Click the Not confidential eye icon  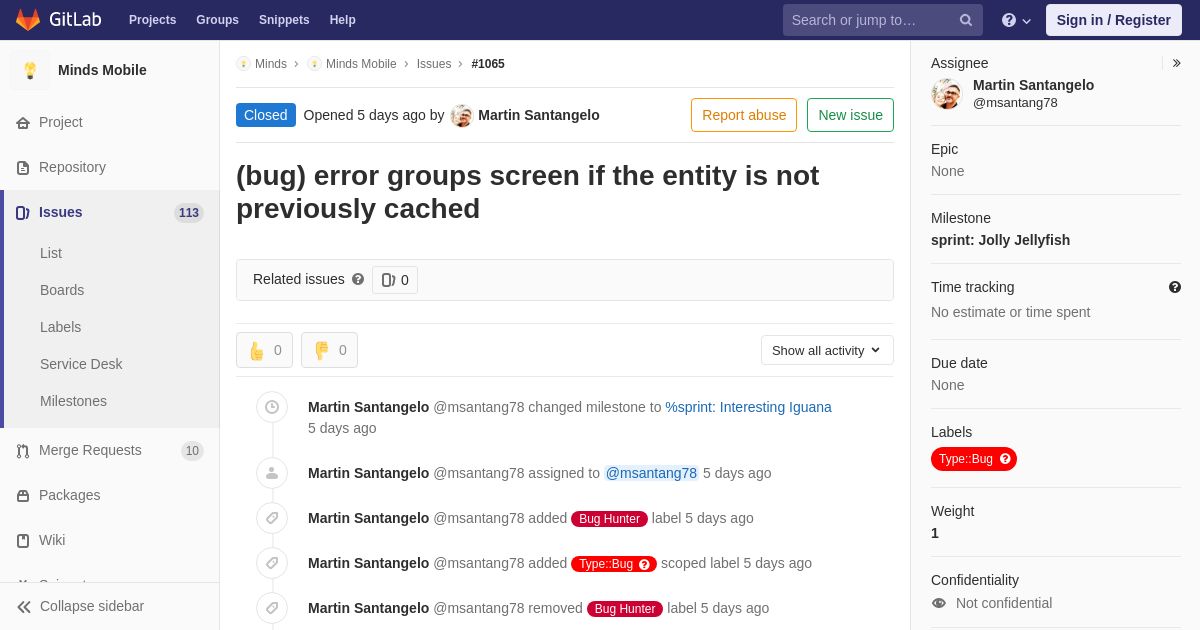[x=938, y=603]
